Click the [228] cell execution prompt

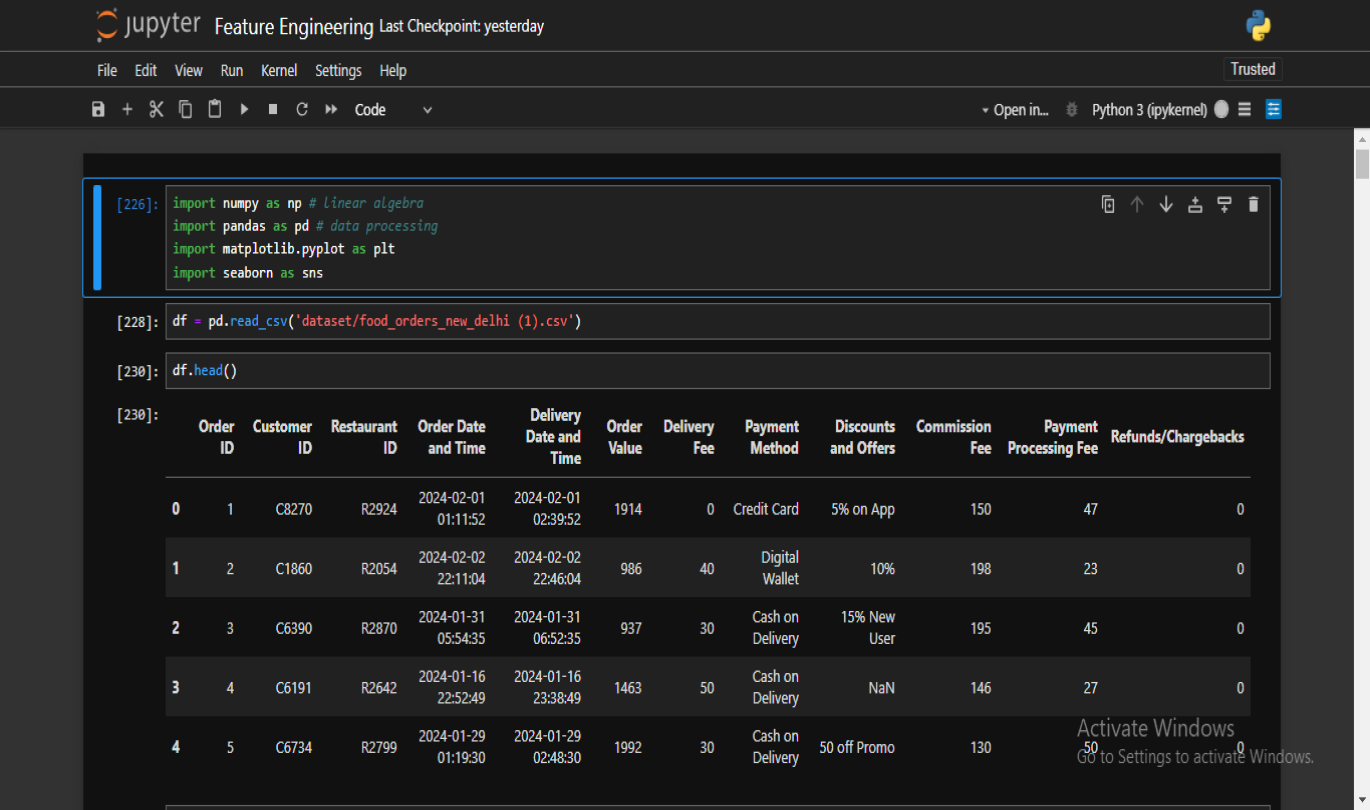pos(137,323)
